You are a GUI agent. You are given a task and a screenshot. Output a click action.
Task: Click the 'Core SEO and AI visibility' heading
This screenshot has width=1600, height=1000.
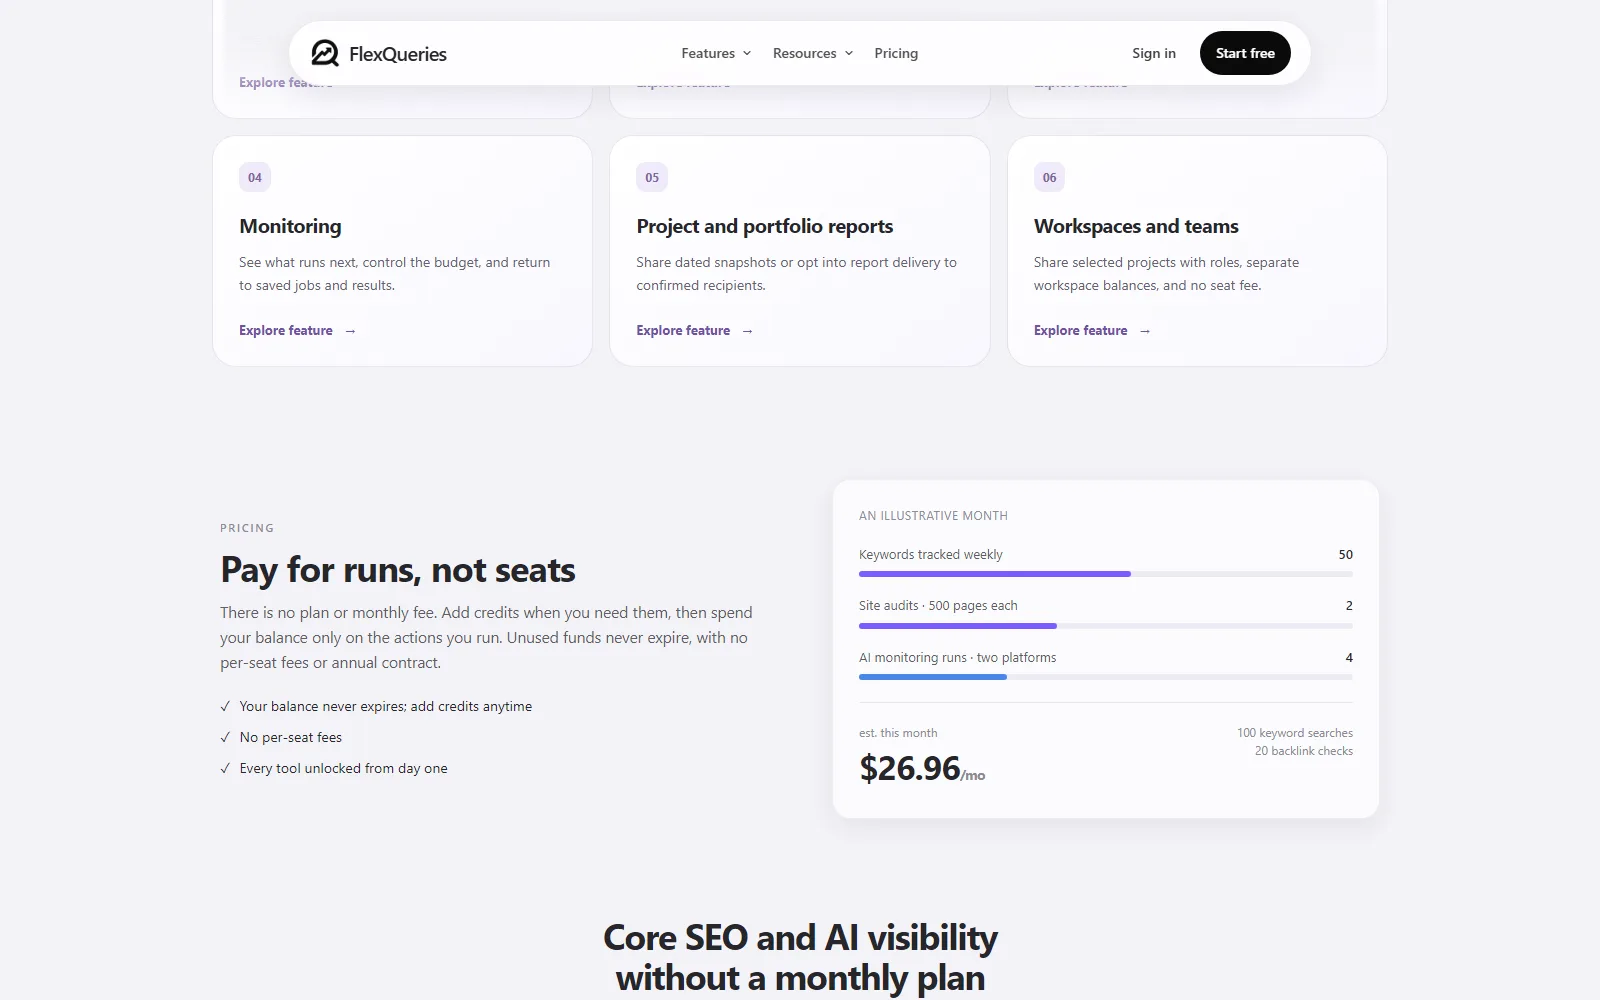point(800,957)
